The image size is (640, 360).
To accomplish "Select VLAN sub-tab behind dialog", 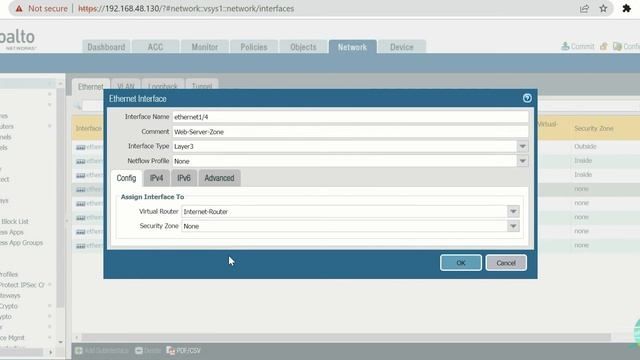I will pyautogui.click(x=126, y=84).
